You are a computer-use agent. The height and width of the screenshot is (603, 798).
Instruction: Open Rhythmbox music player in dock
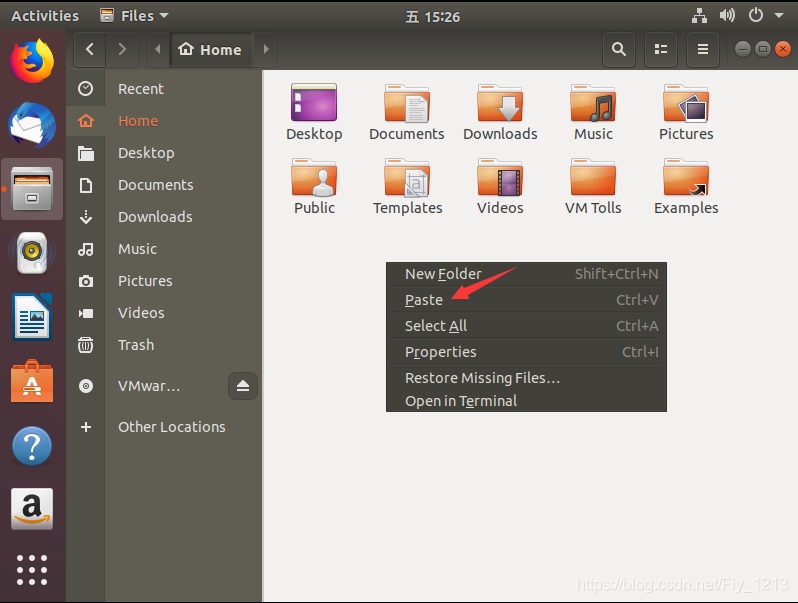(x=32, y=252)
